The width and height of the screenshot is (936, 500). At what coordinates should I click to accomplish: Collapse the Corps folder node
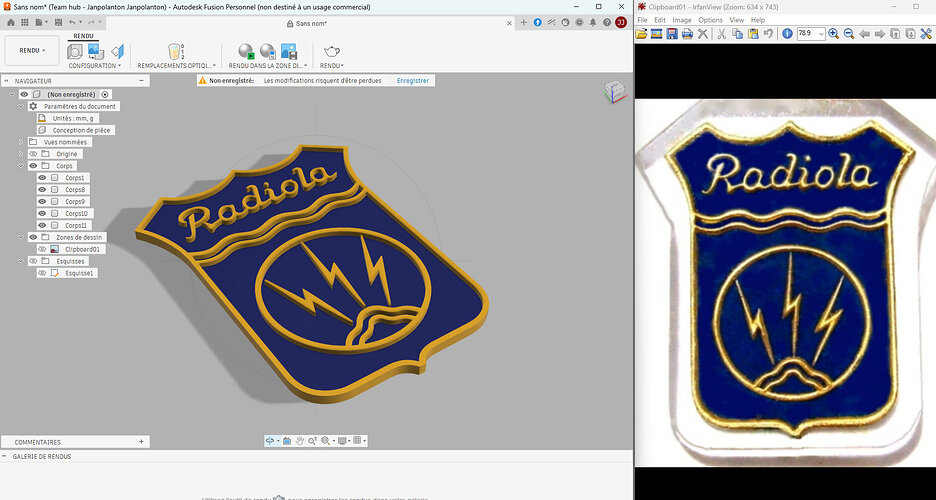21,166
